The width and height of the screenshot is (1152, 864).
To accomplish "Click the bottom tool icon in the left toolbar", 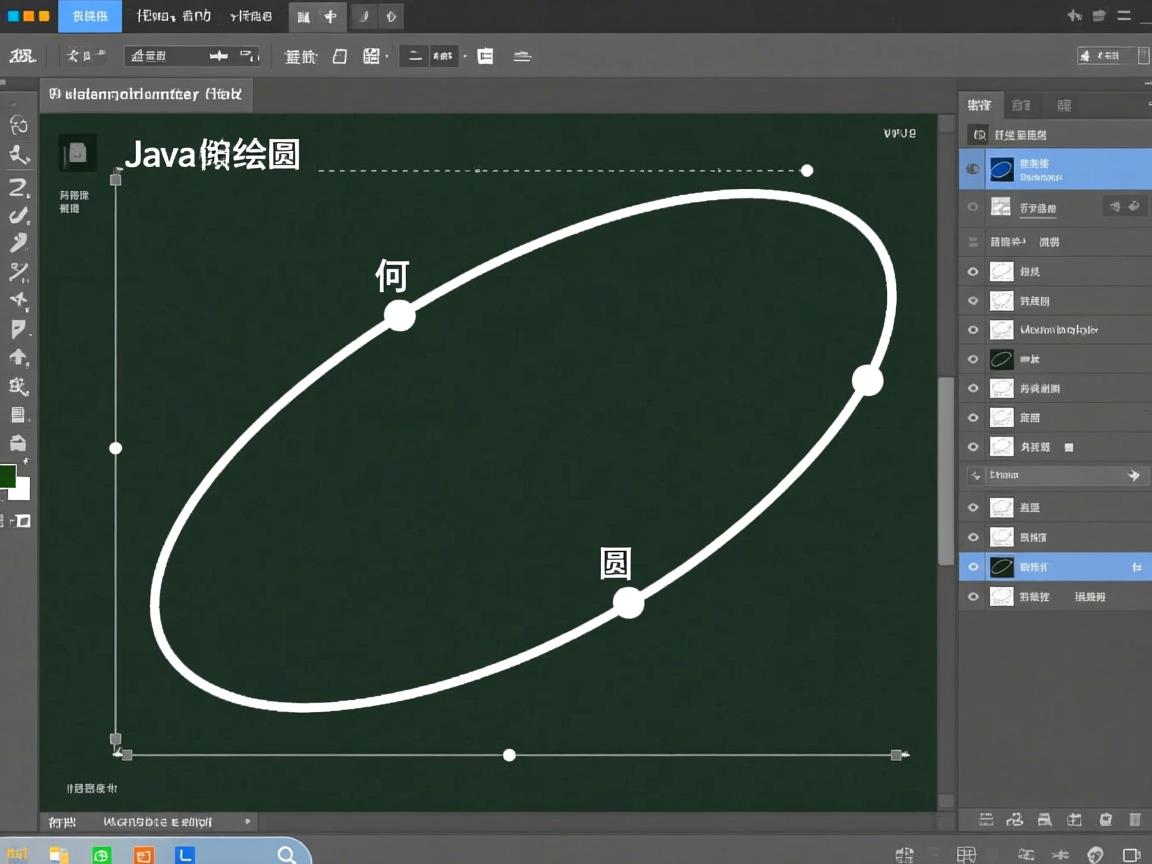I will point(18,443).
